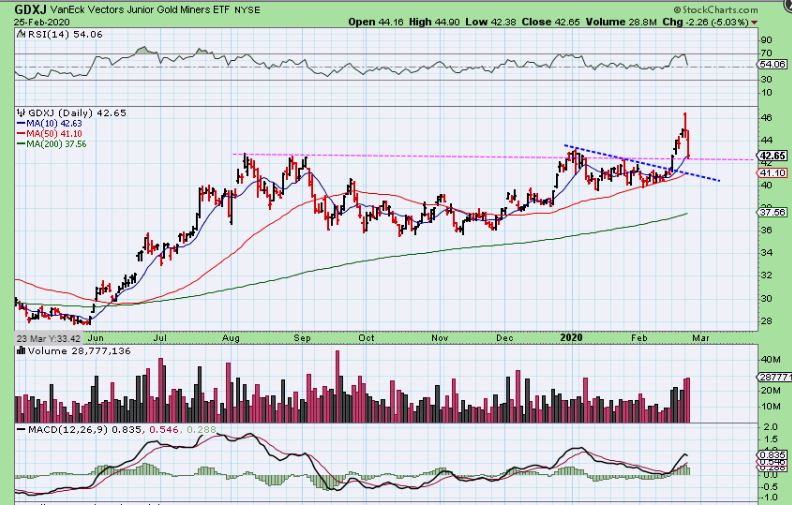792x505 pixels.
Task: Click the Mar label on the date axis
Action: pos(701,338)
